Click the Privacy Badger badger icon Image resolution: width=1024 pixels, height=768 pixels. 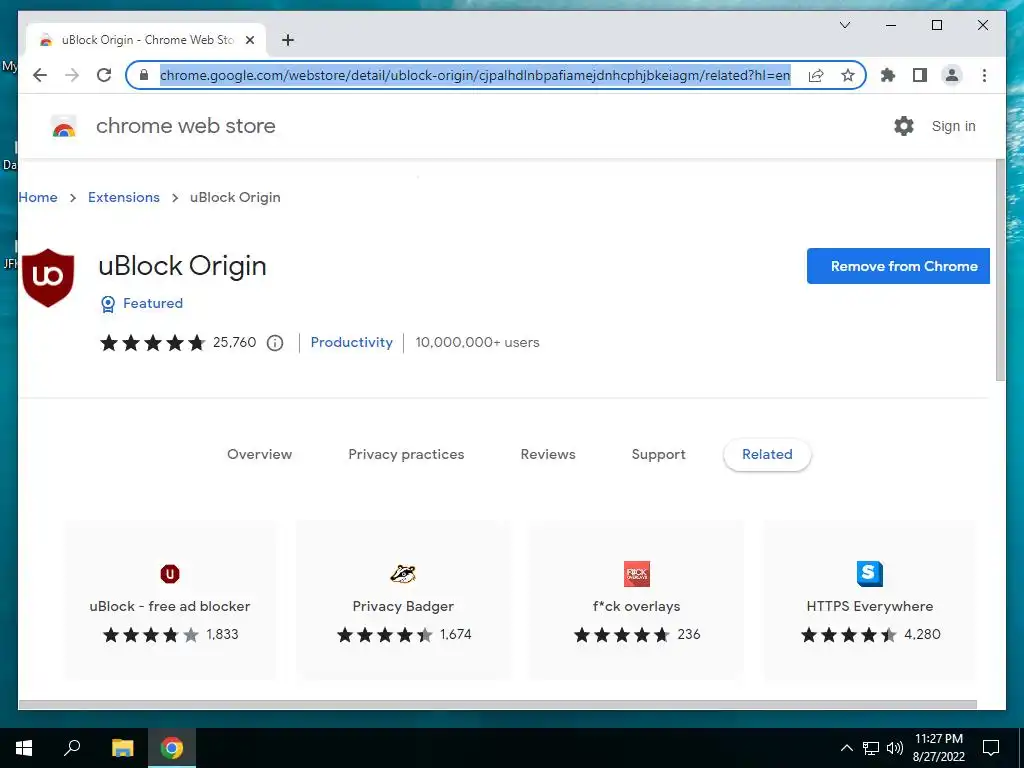403,574
